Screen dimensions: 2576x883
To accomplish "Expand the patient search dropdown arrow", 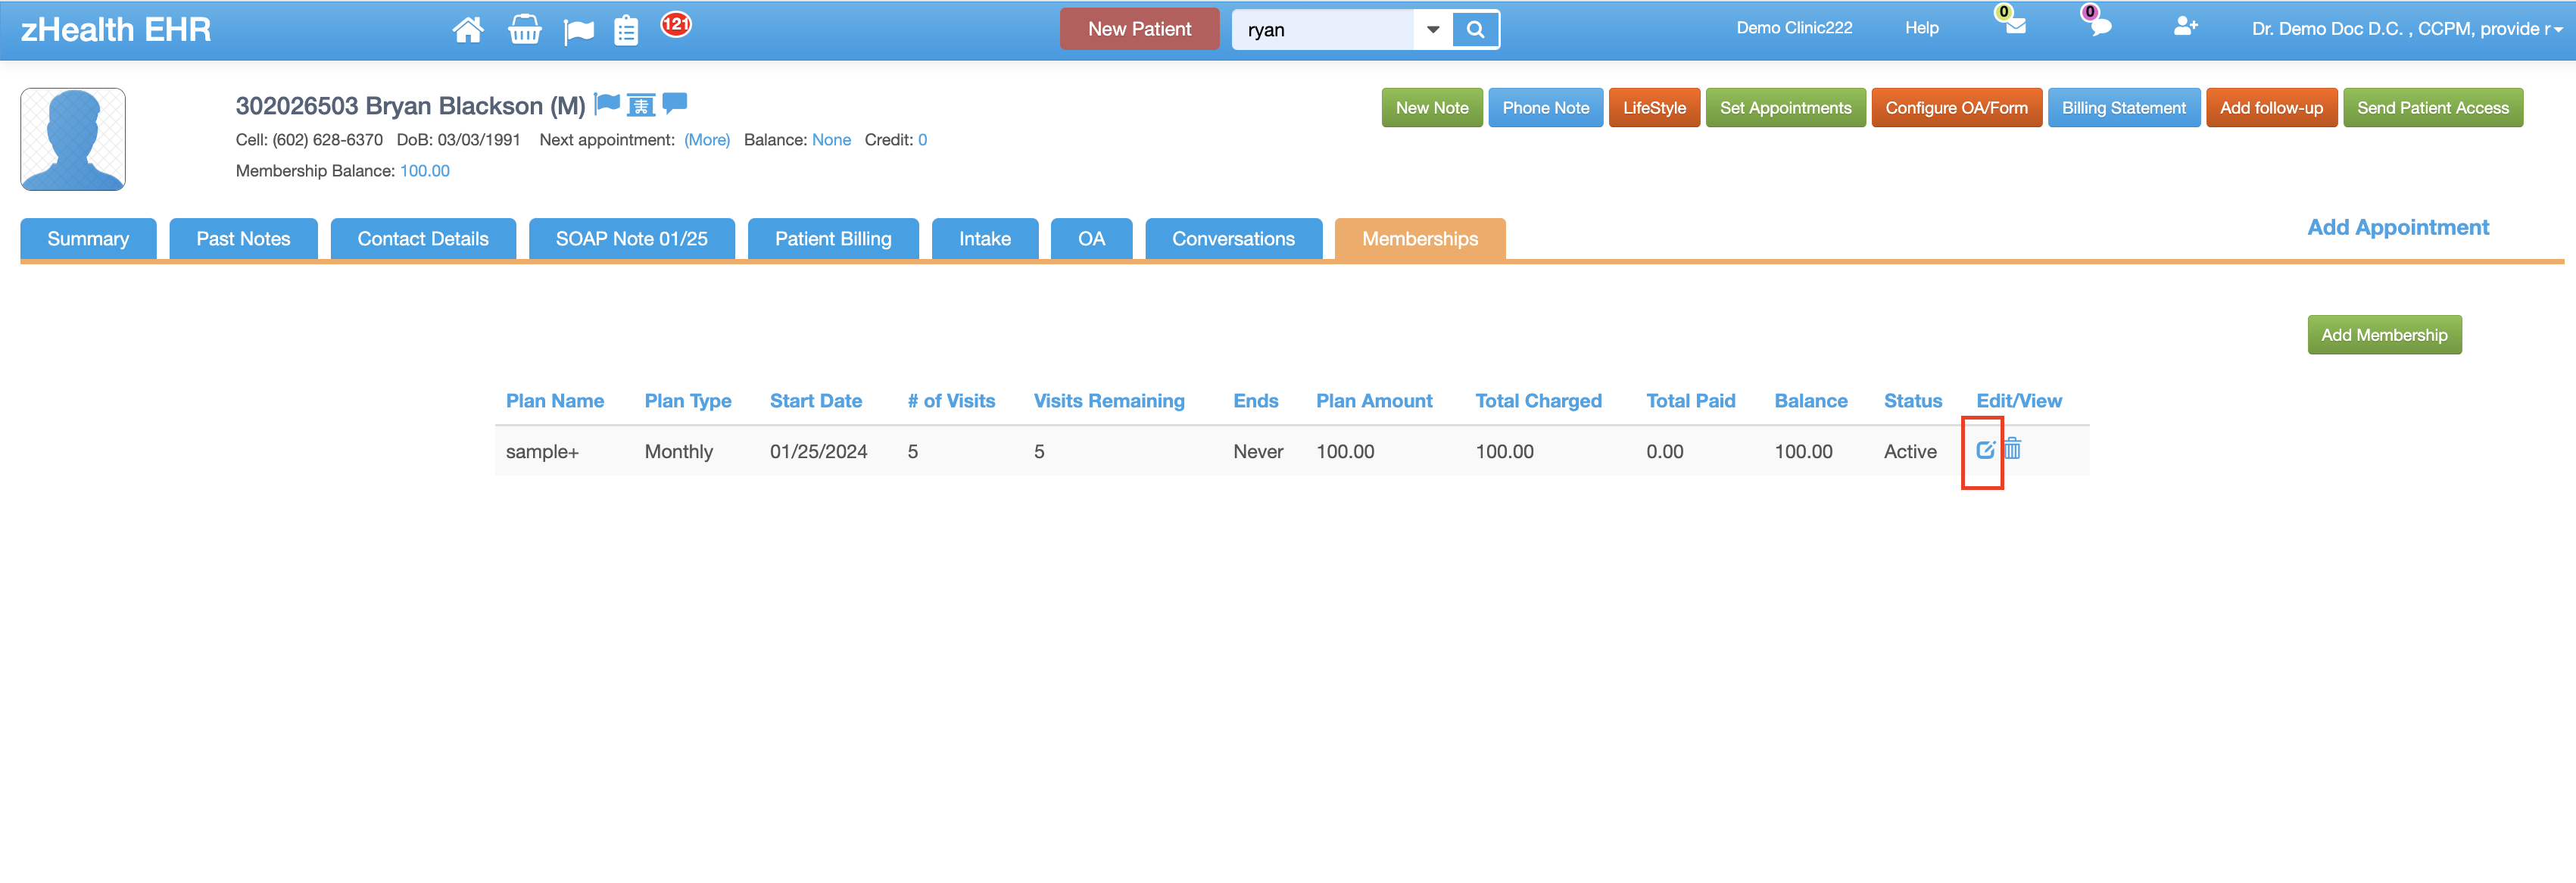I will [x=1433, y=30].
